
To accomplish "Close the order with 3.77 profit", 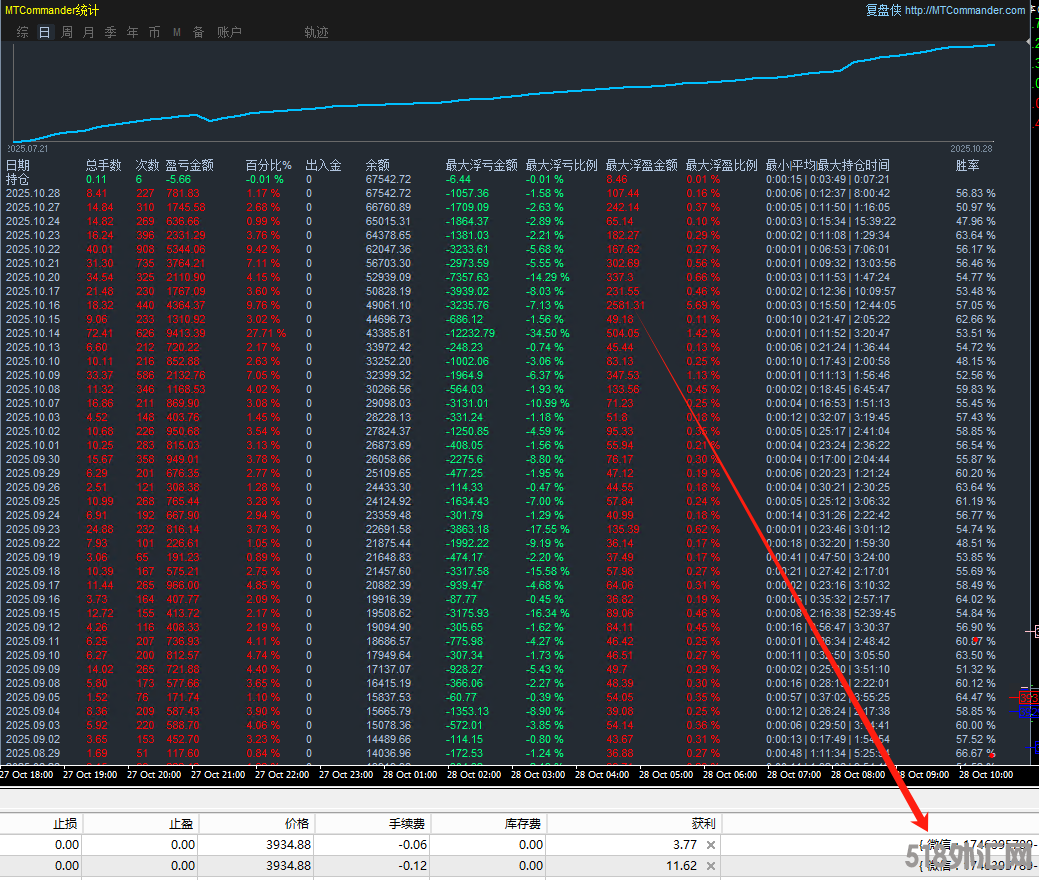I will pyautogui.click(x=710, y=845).
